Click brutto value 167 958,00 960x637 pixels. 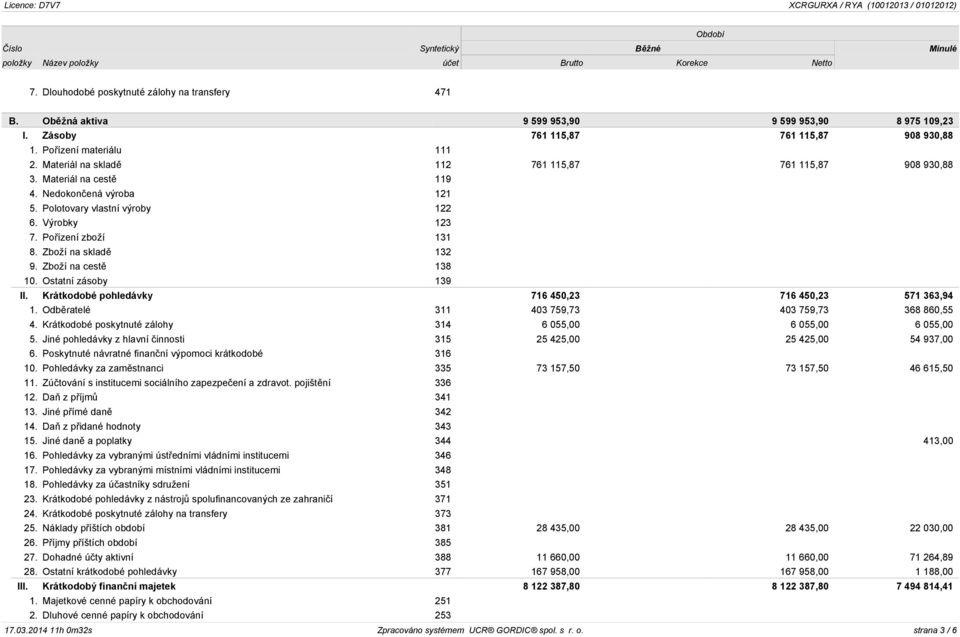pos(555,571)
